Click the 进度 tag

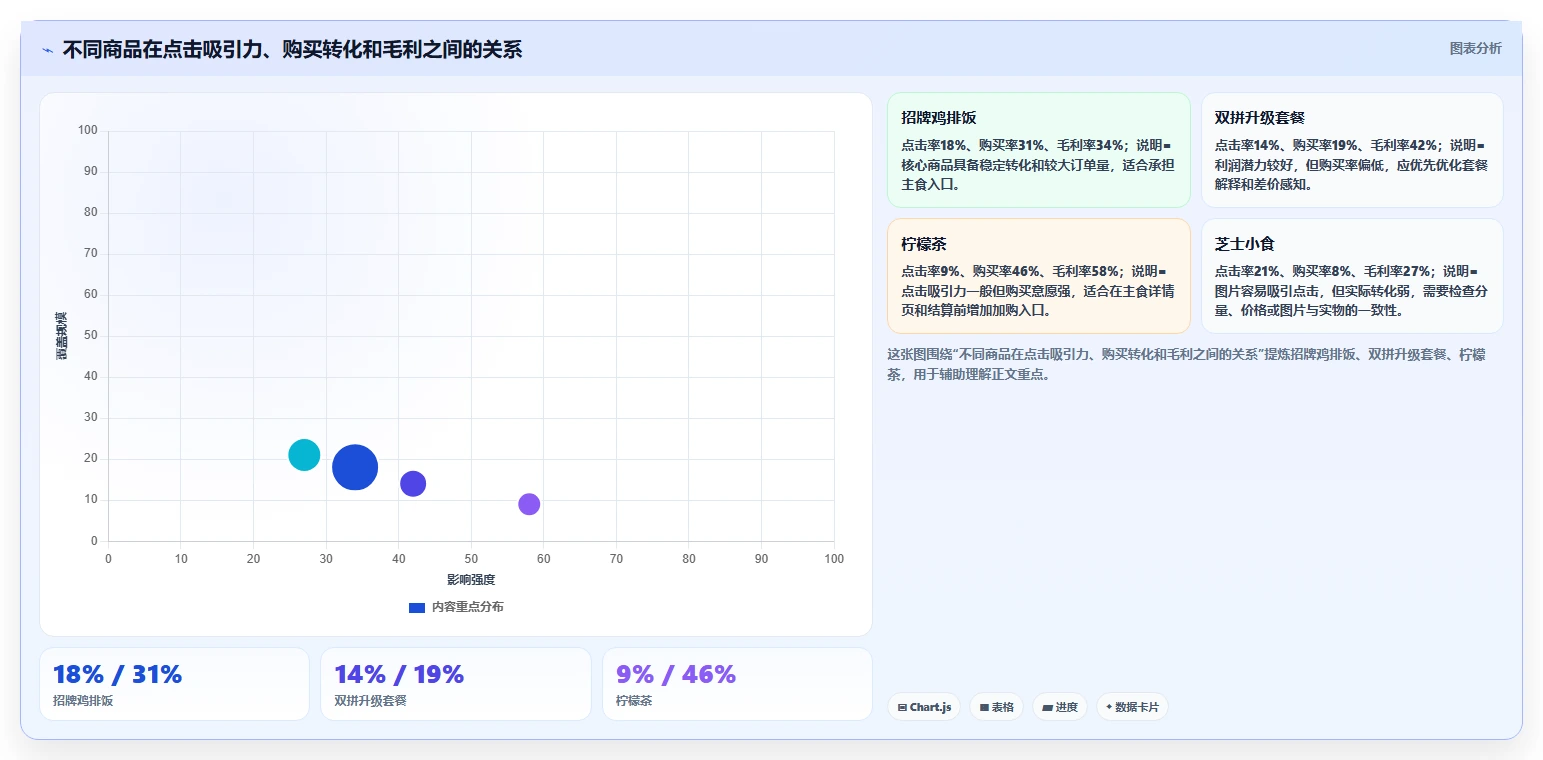[x=1059, y=707]
